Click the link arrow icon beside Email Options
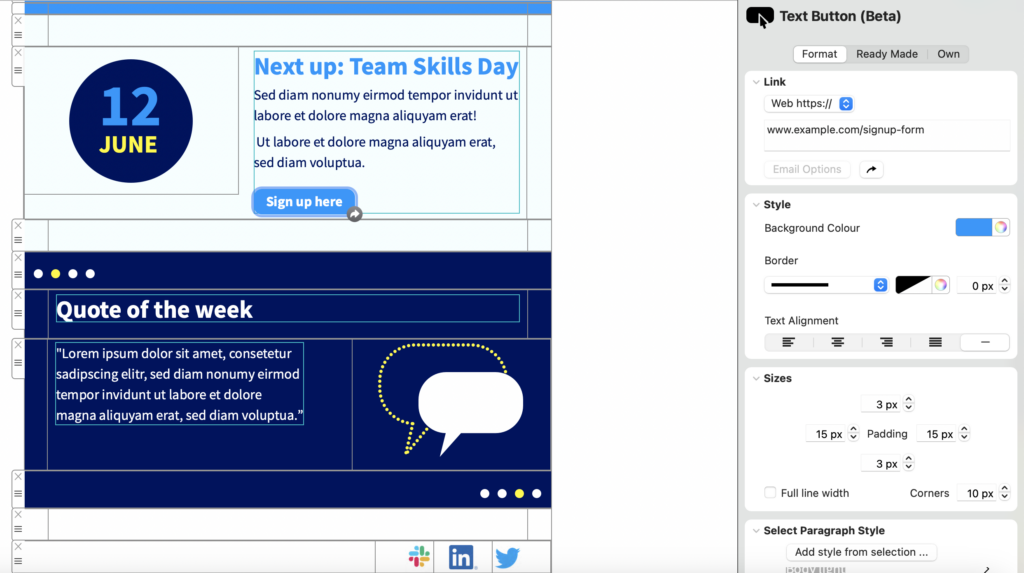Image resolution: width=1024 pixels, height=573 pixels. 871,169
